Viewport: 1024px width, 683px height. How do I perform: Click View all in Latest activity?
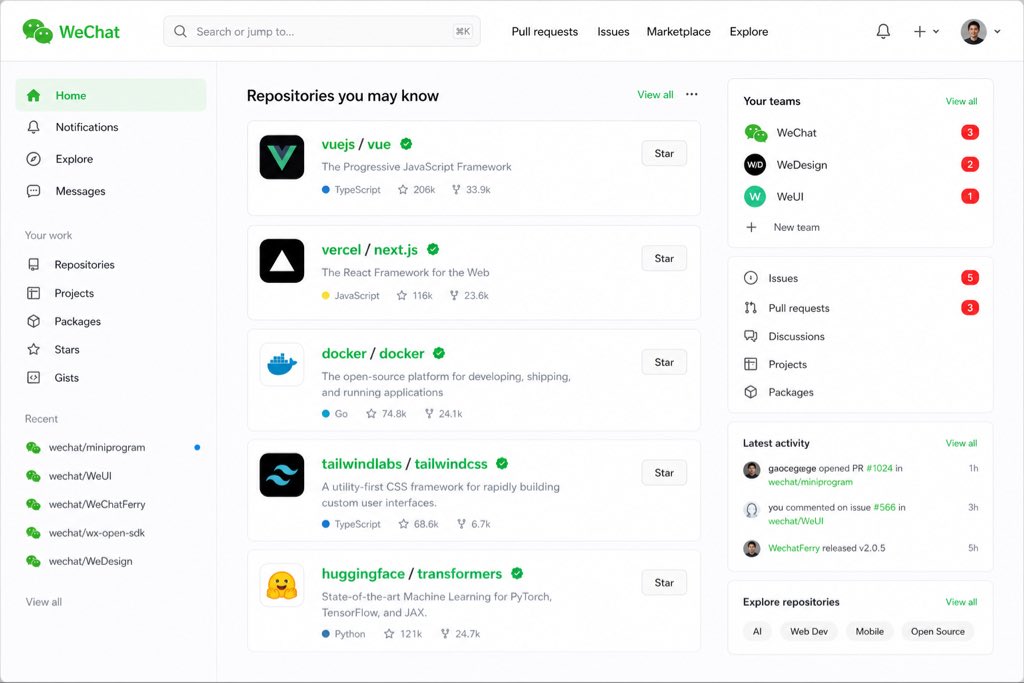pyautogui.click(x=961, y=443)
